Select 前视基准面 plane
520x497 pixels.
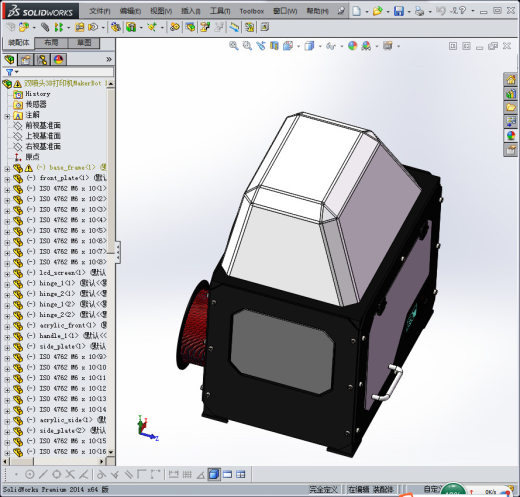43,126
